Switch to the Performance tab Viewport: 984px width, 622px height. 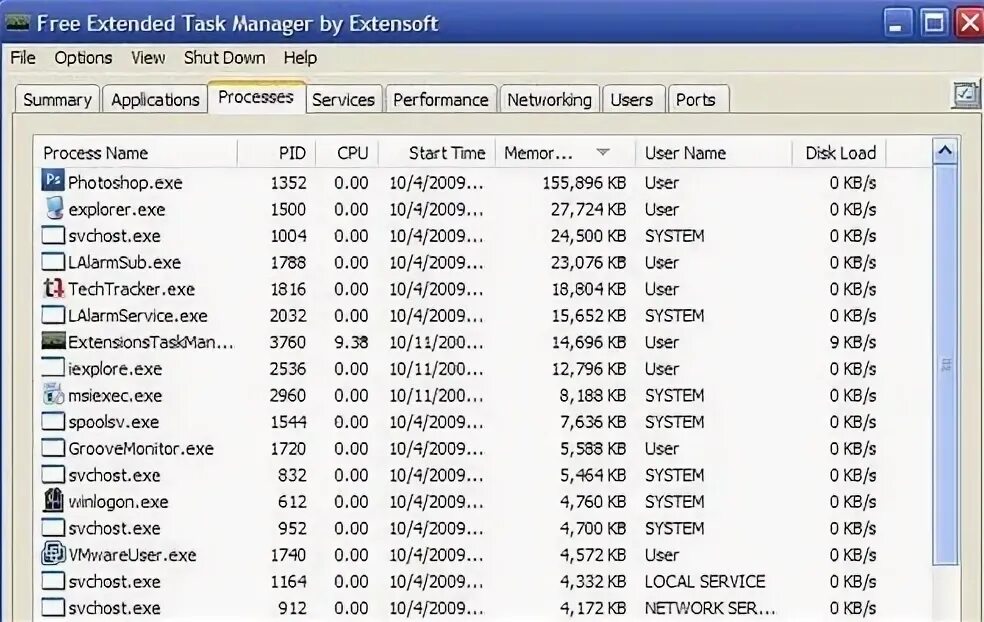440,100
